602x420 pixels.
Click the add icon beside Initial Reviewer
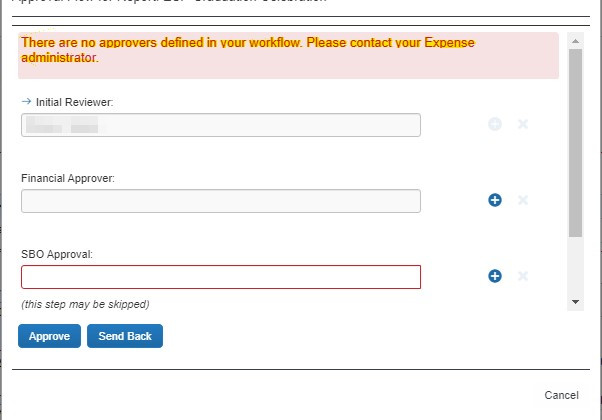click(495, 125)
